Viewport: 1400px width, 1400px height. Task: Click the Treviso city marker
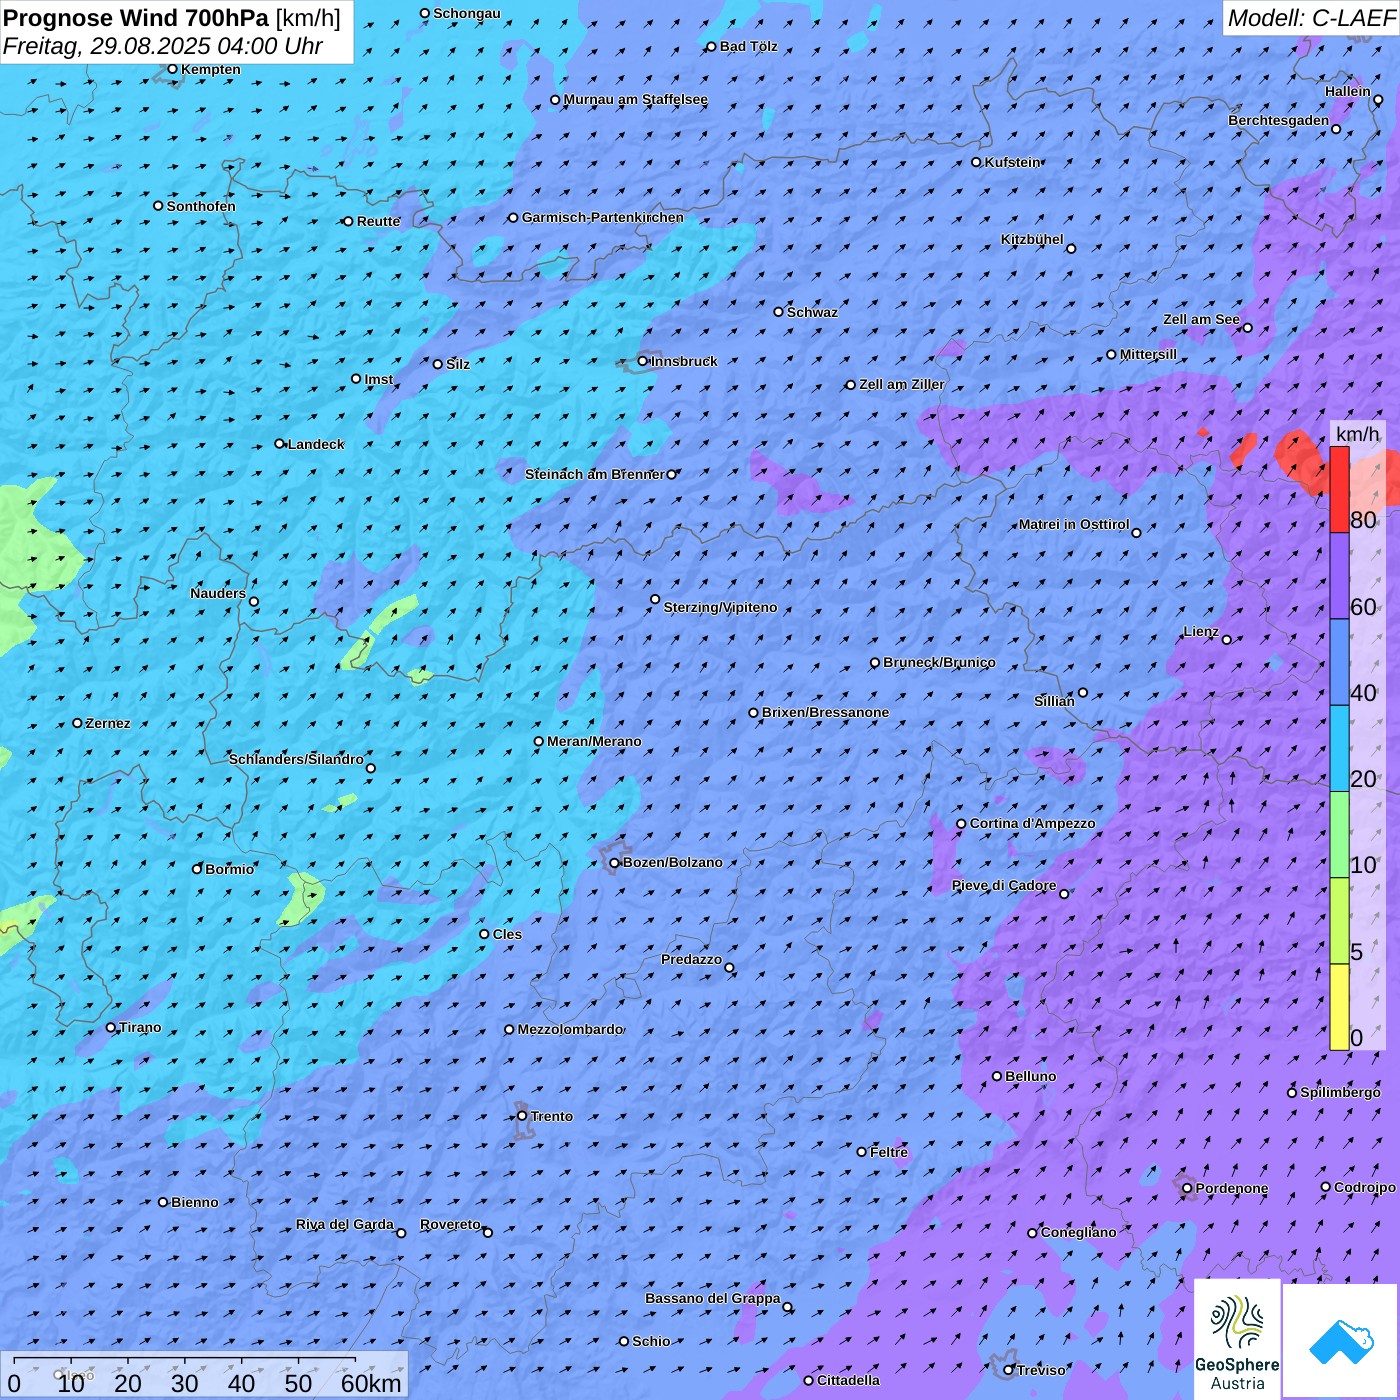1009,1370
